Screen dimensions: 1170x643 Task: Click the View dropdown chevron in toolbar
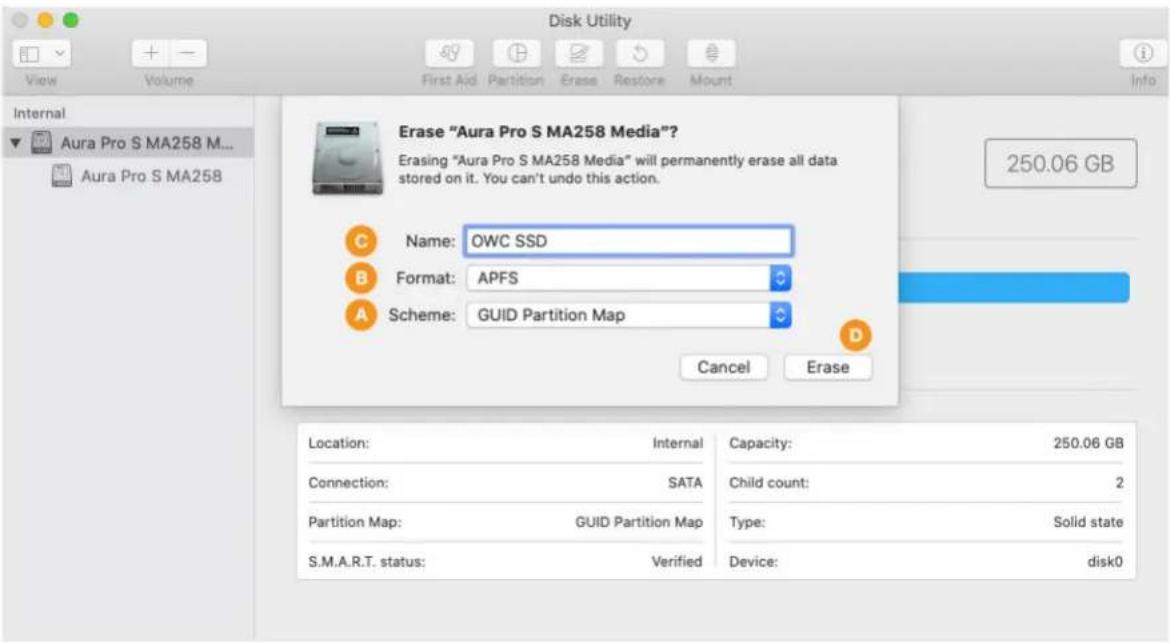[x=60, y=54]
